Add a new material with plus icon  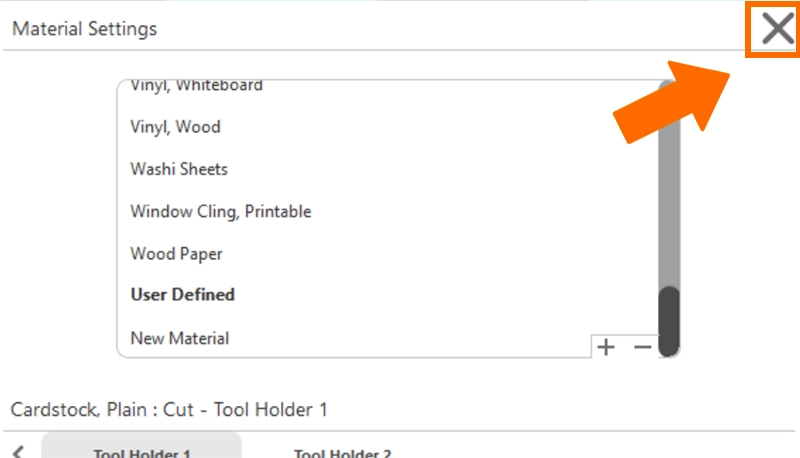click(606, 346)
